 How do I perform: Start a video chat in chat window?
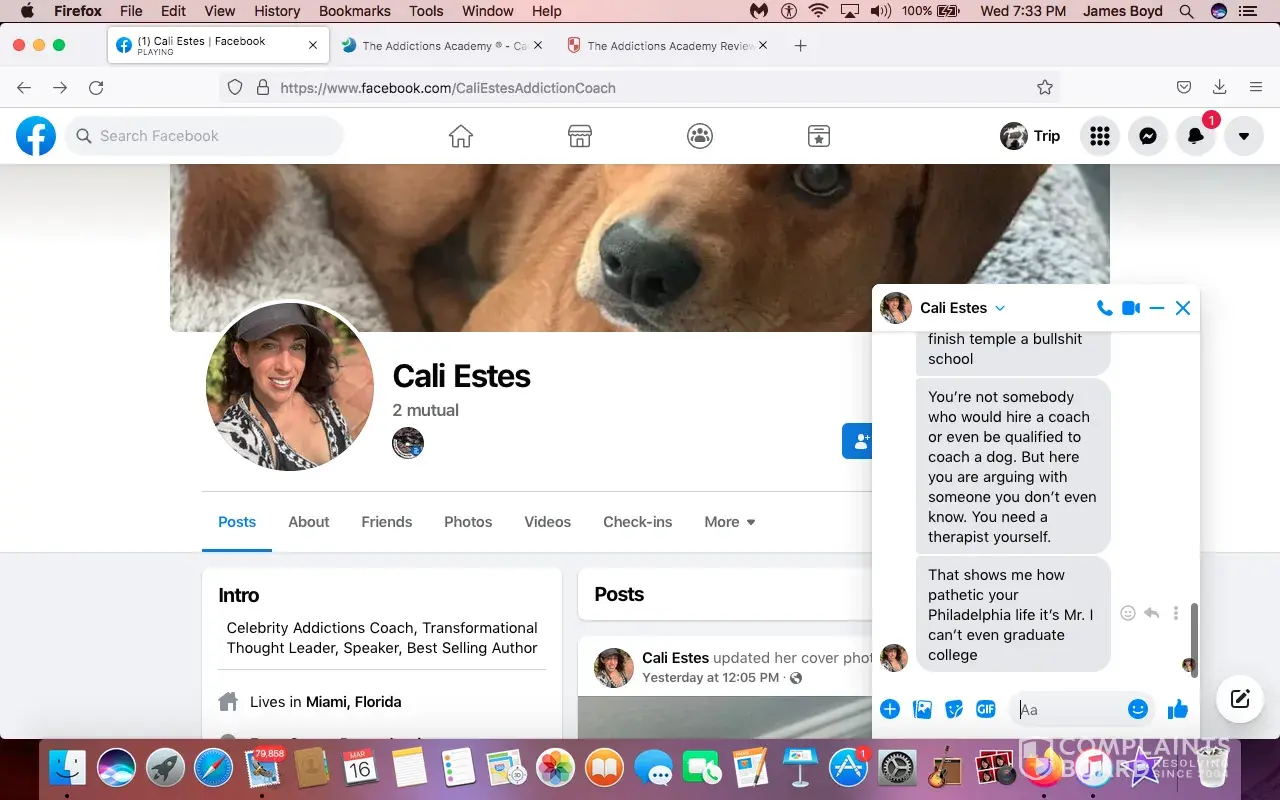point(1131,308)
